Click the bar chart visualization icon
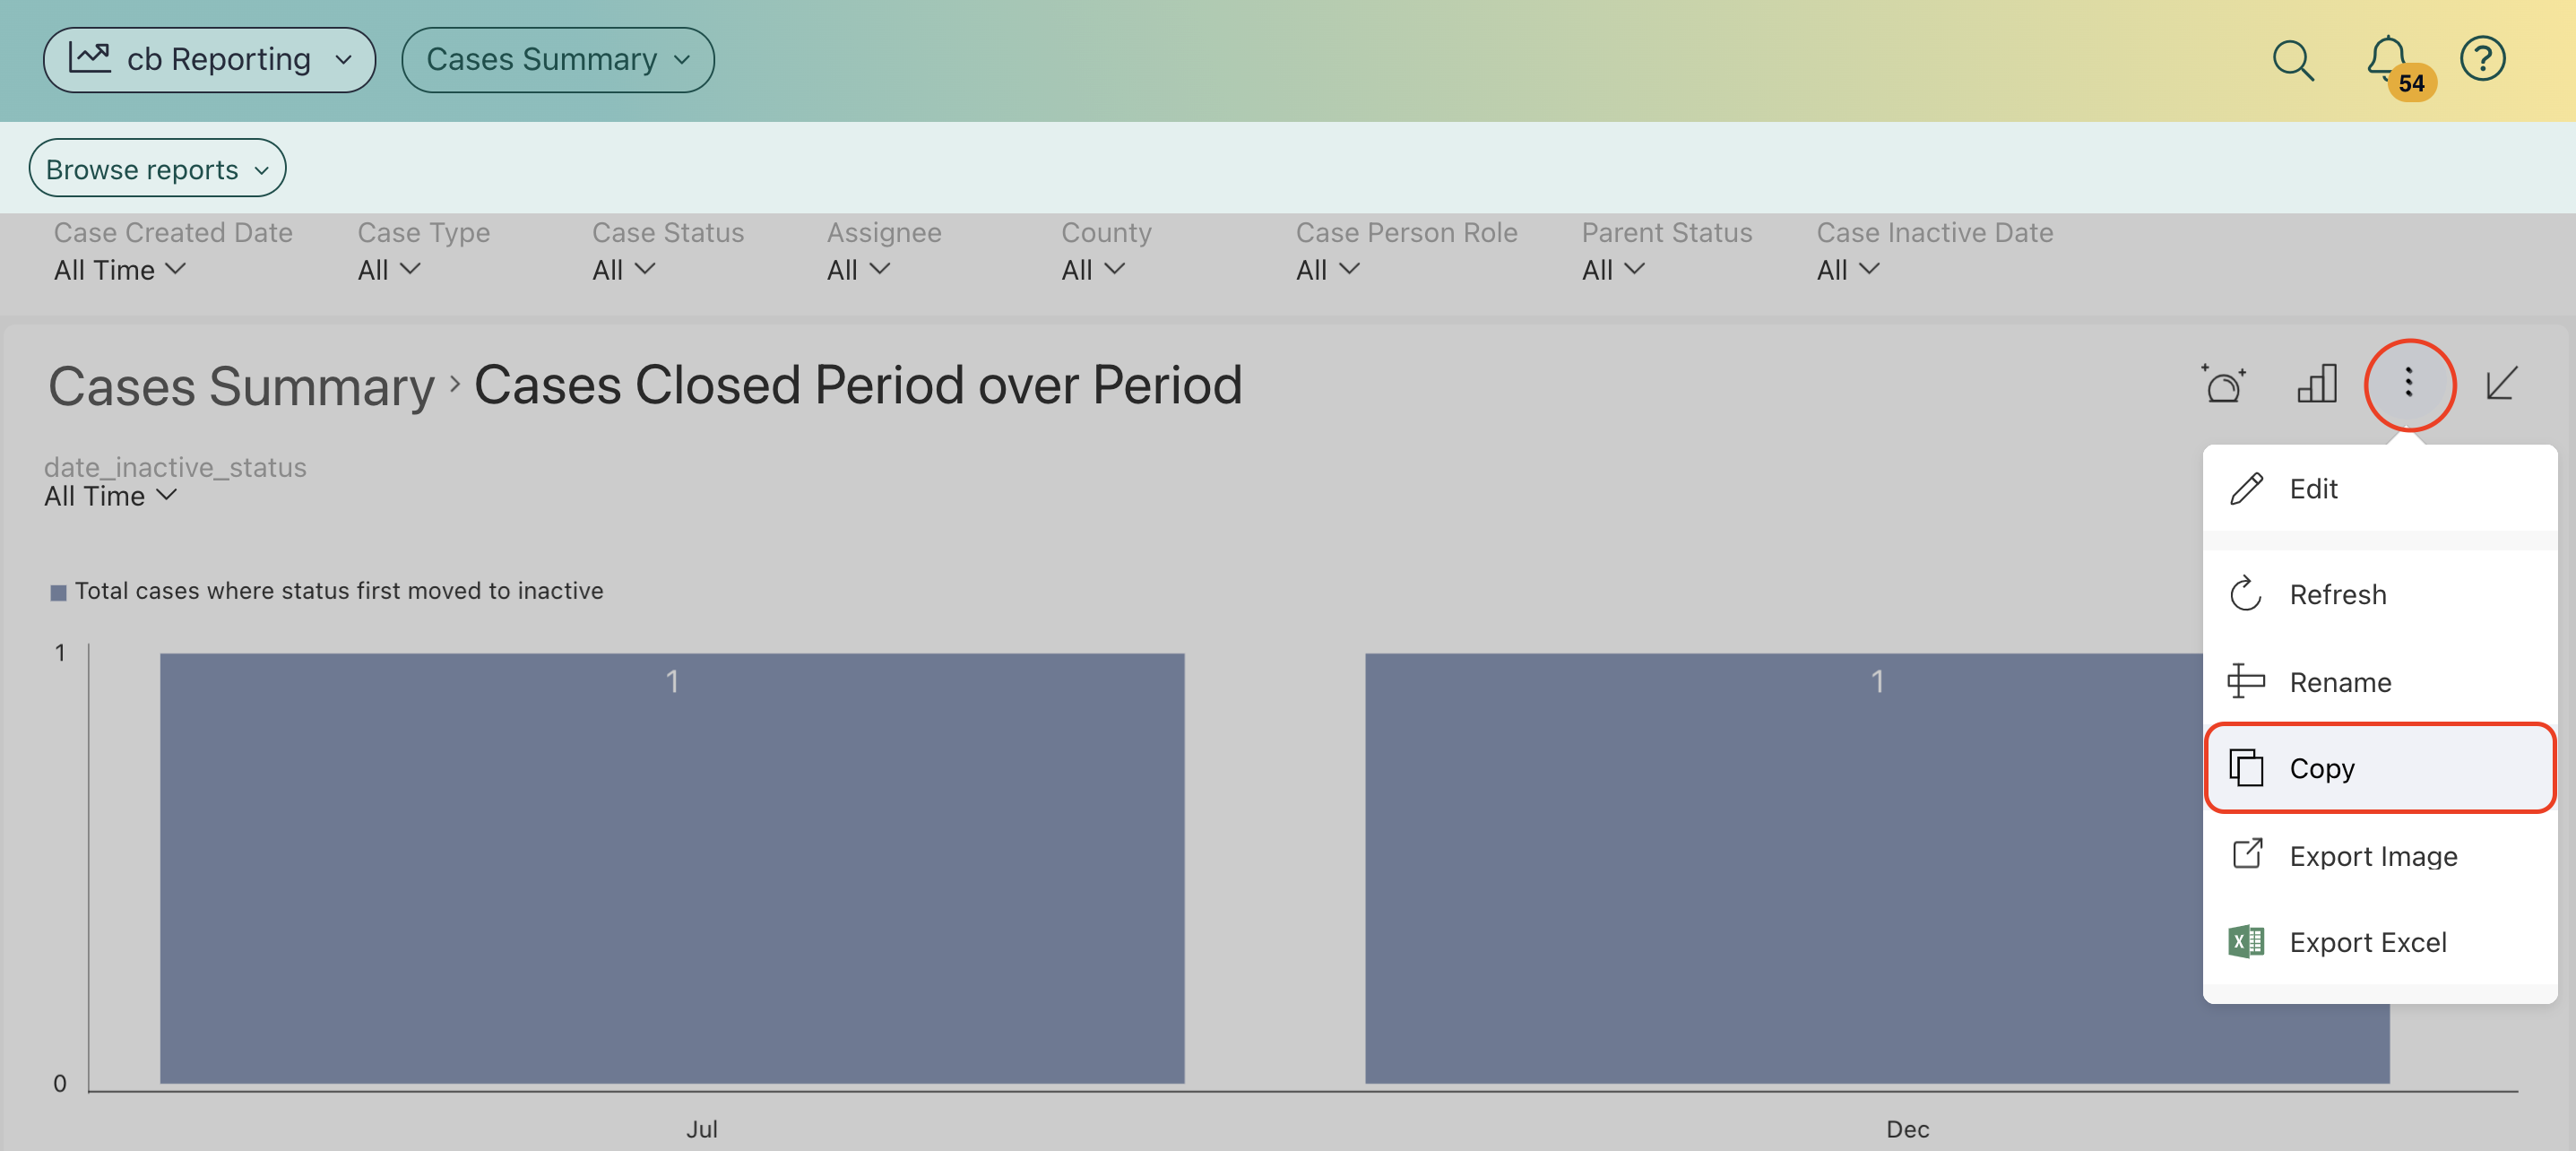This screenshot has height=1151, width=2576. click(2316, 384)
